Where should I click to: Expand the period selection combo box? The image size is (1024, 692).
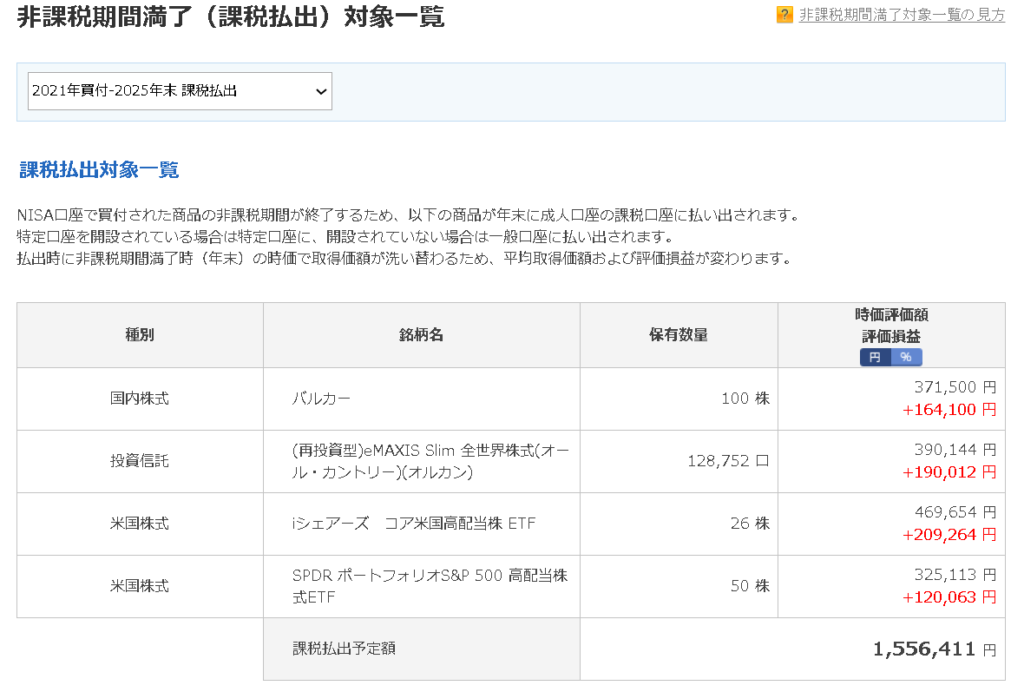point(178,90)
